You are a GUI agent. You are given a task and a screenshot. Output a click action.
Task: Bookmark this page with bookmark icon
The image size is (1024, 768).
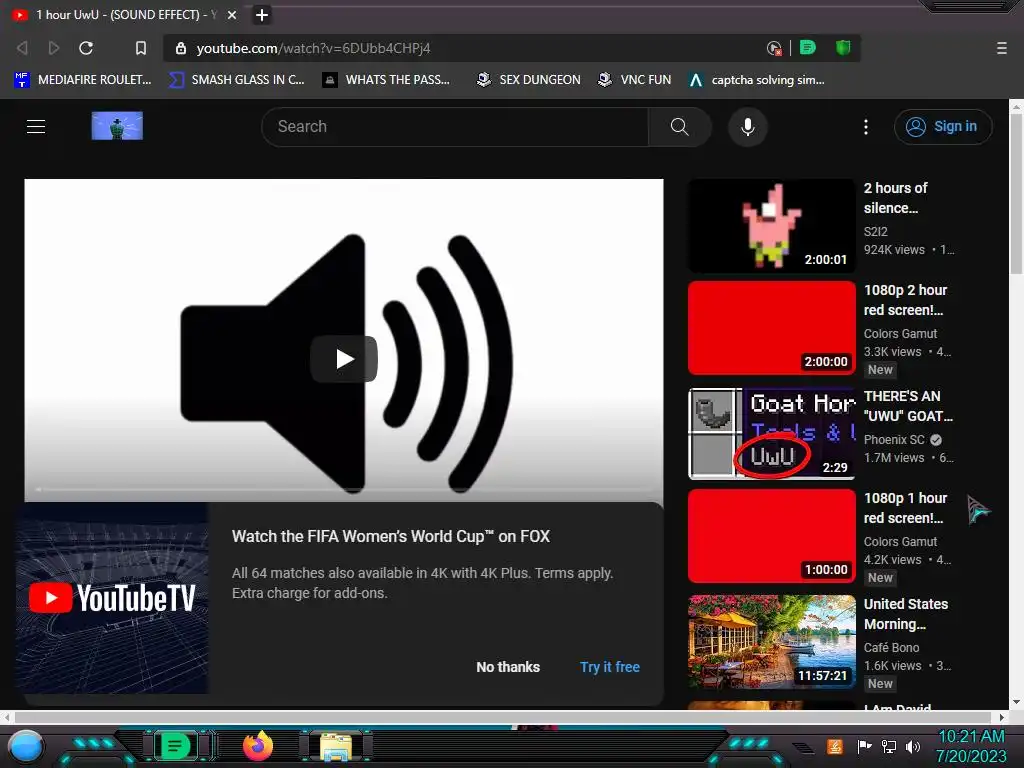coord(140,48)
